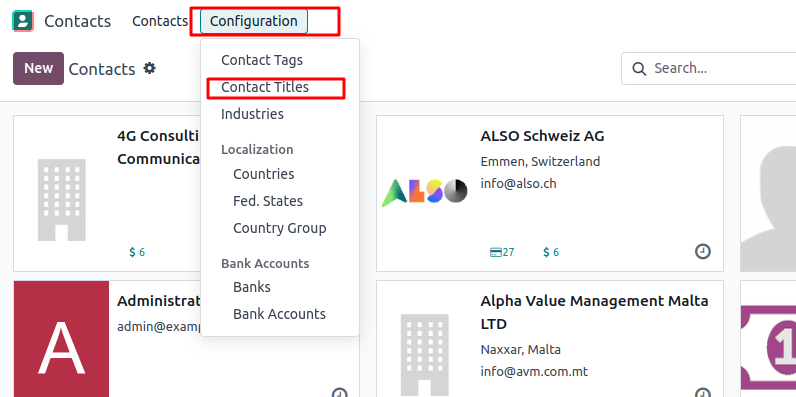Click the Contacts app logo icon
The image size is (796, 397).
(x=23, y=21)
